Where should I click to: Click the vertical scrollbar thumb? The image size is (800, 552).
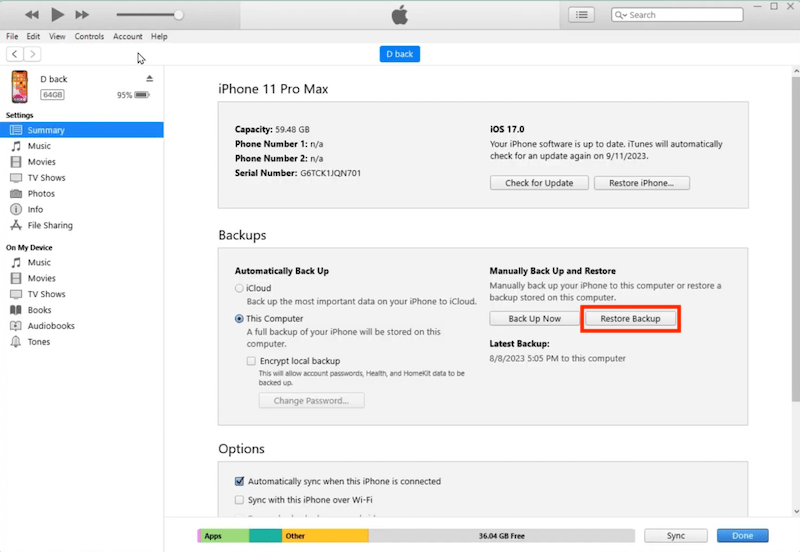coord(796,239)
